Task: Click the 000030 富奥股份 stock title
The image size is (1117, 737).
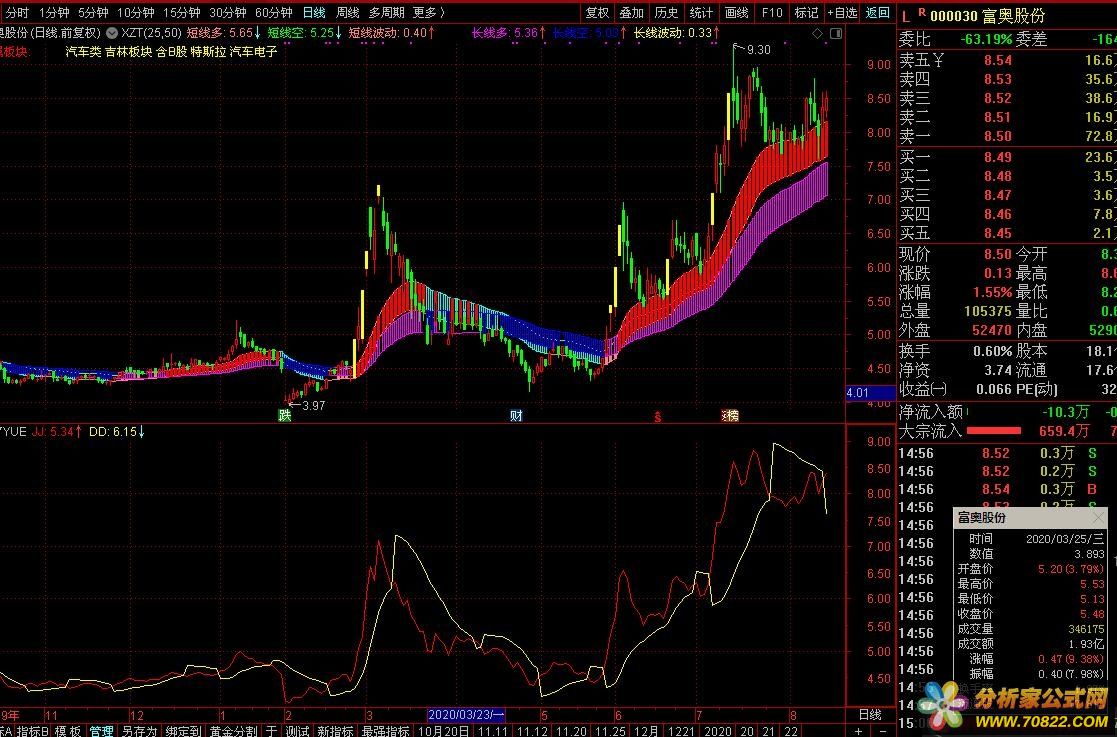Action: [x=987, y=16]
